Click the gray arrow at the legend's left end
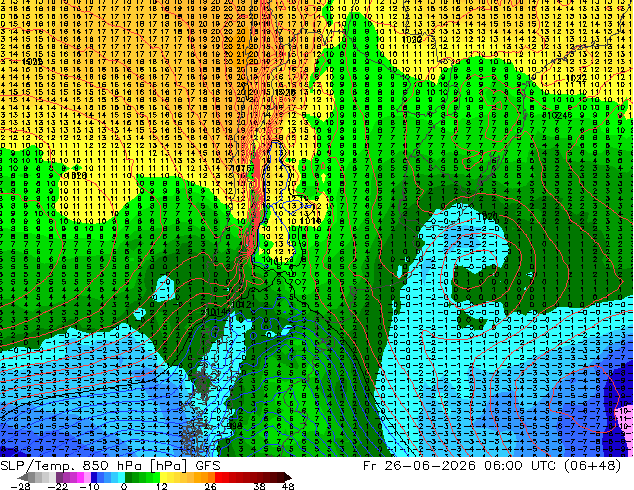Screen dimensions: 634x490 point(22,477)
